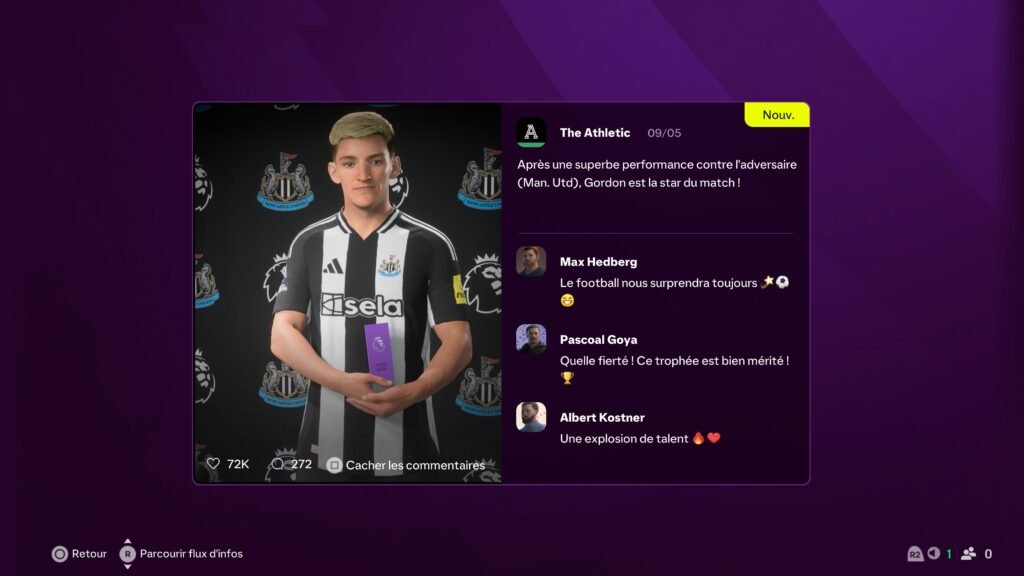Viewport: 1024px width, 576px height.
Task: Click the square button icon beside Cacher
Action: point(334,465)
